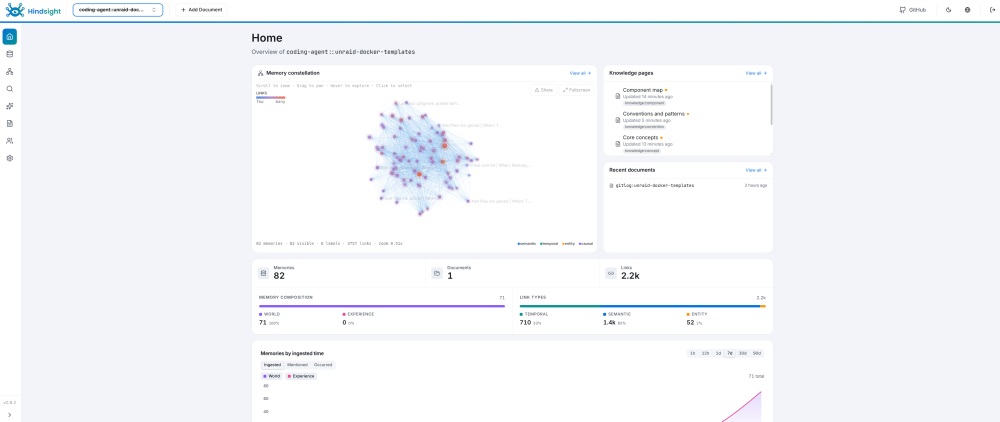1000x422 pixels.
Task: Open the GitHub link
Action: coord(912,10)
